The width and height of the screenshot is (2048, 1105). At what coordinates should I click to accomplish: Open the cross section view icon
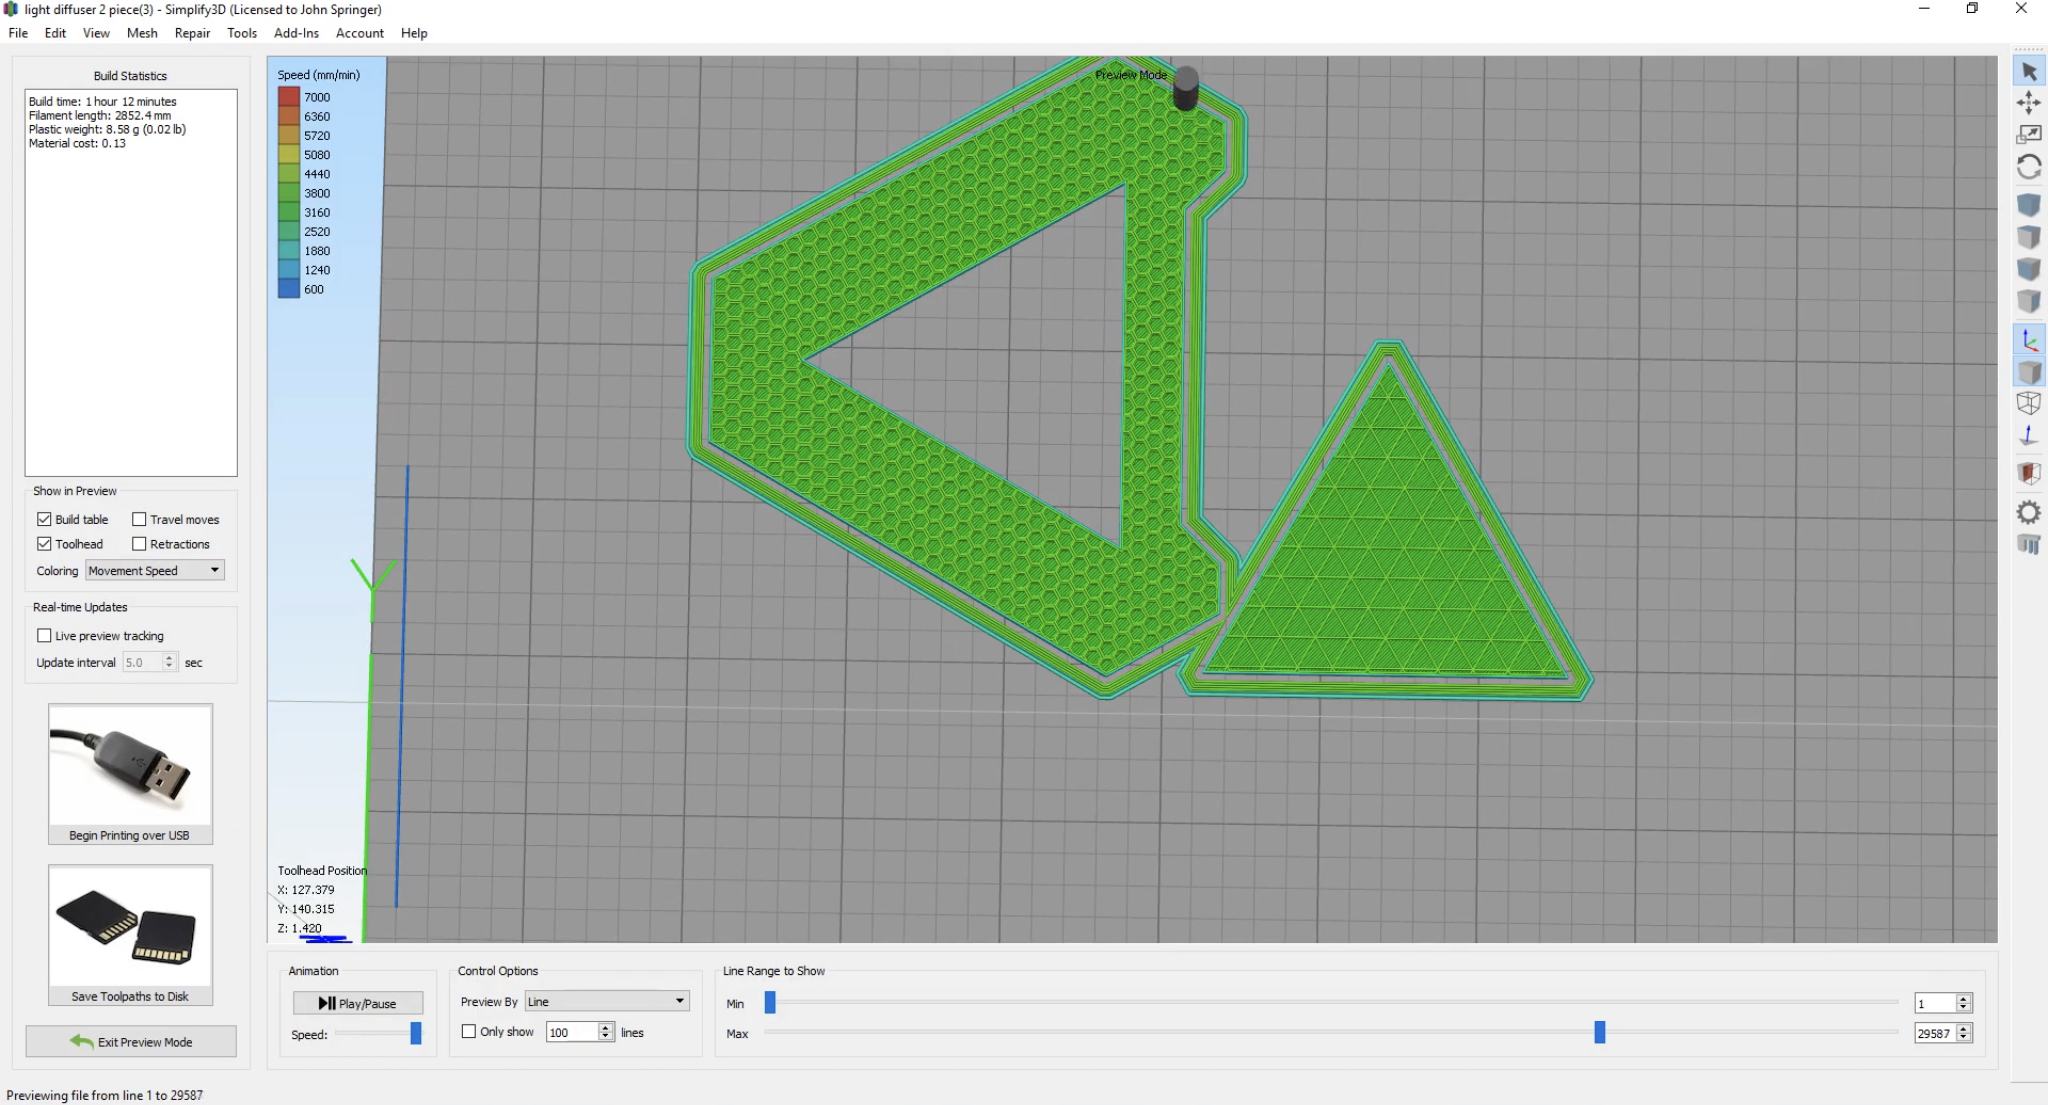click(2029, 472)
